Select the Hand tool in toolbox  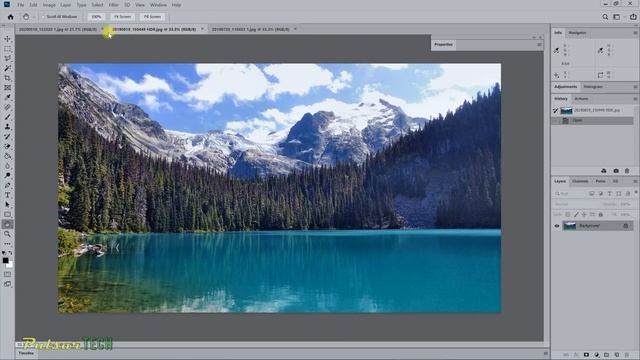click(x=7, y=224)
